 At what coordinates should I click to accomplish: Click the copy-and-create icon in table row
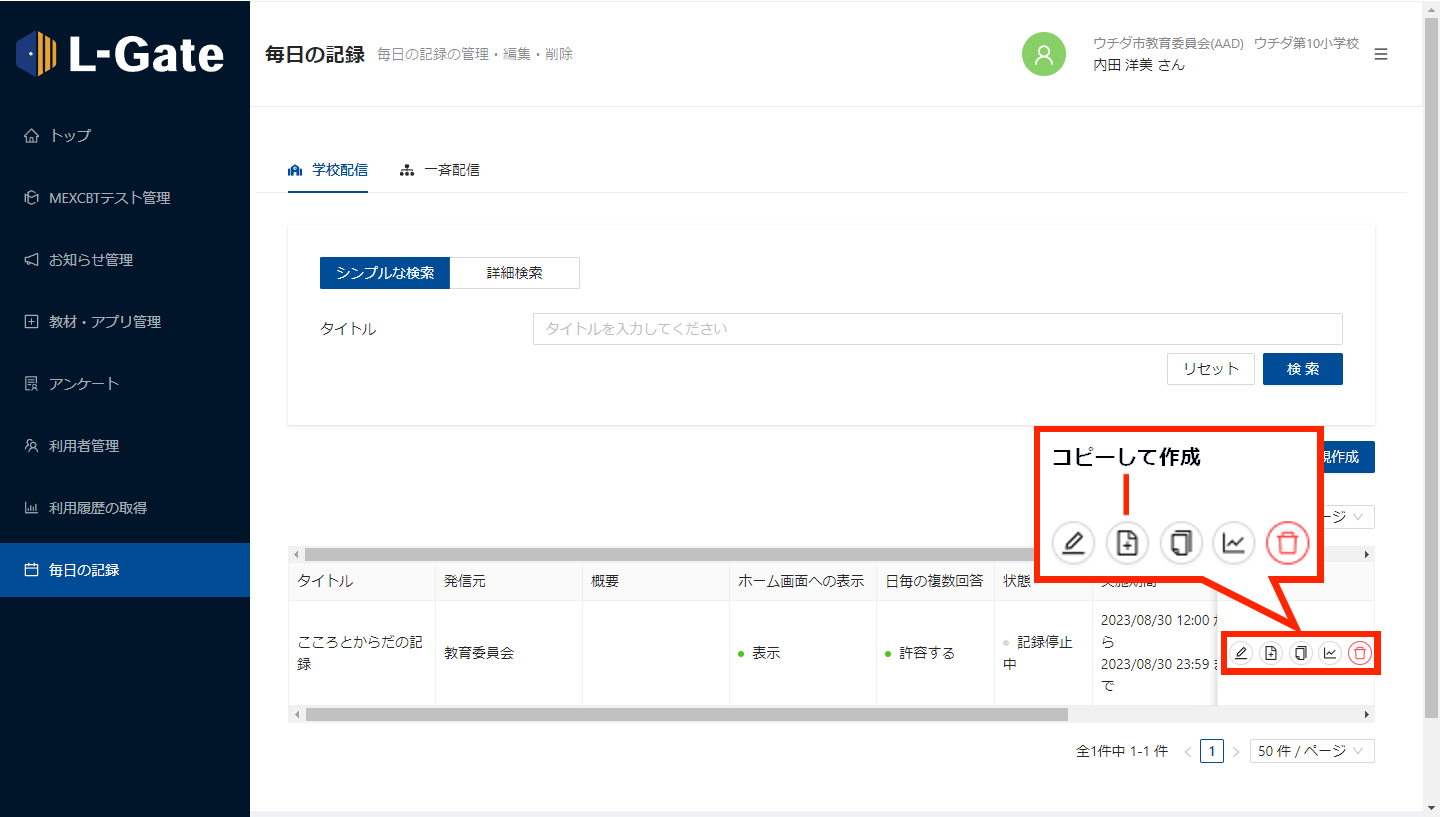[1270, 654]
